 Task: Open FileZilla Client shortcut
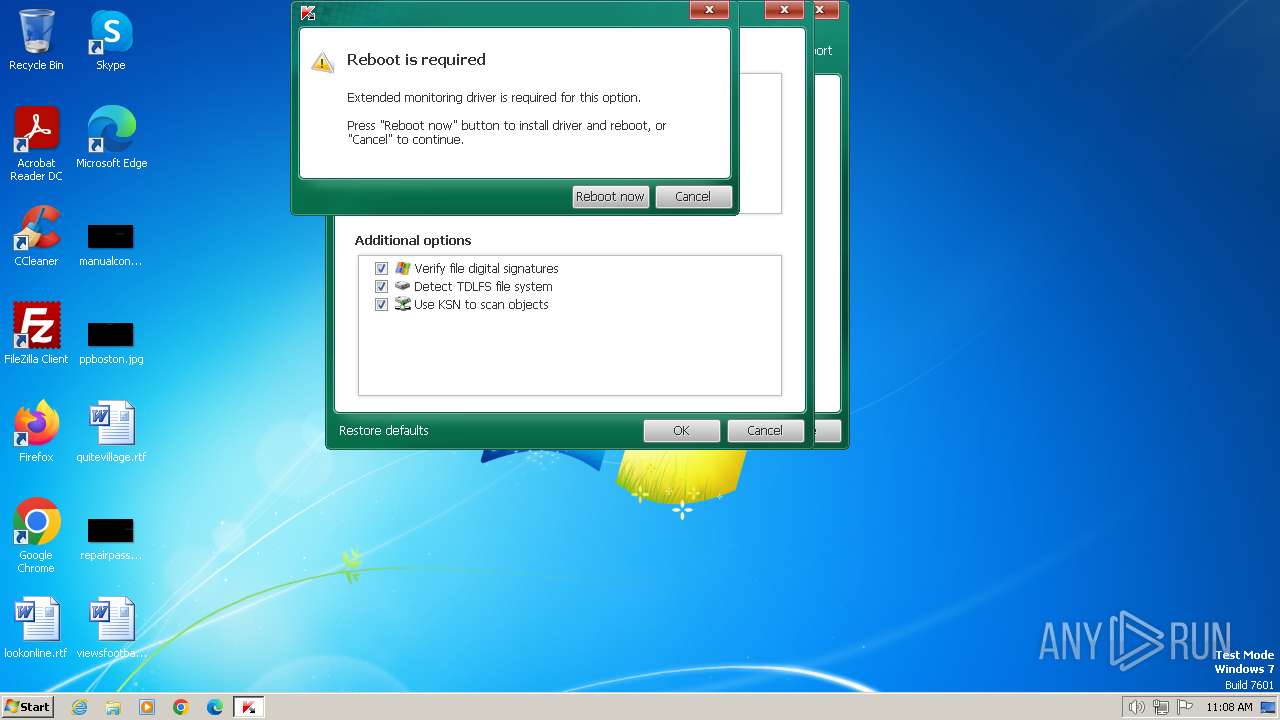coord(36,334)
